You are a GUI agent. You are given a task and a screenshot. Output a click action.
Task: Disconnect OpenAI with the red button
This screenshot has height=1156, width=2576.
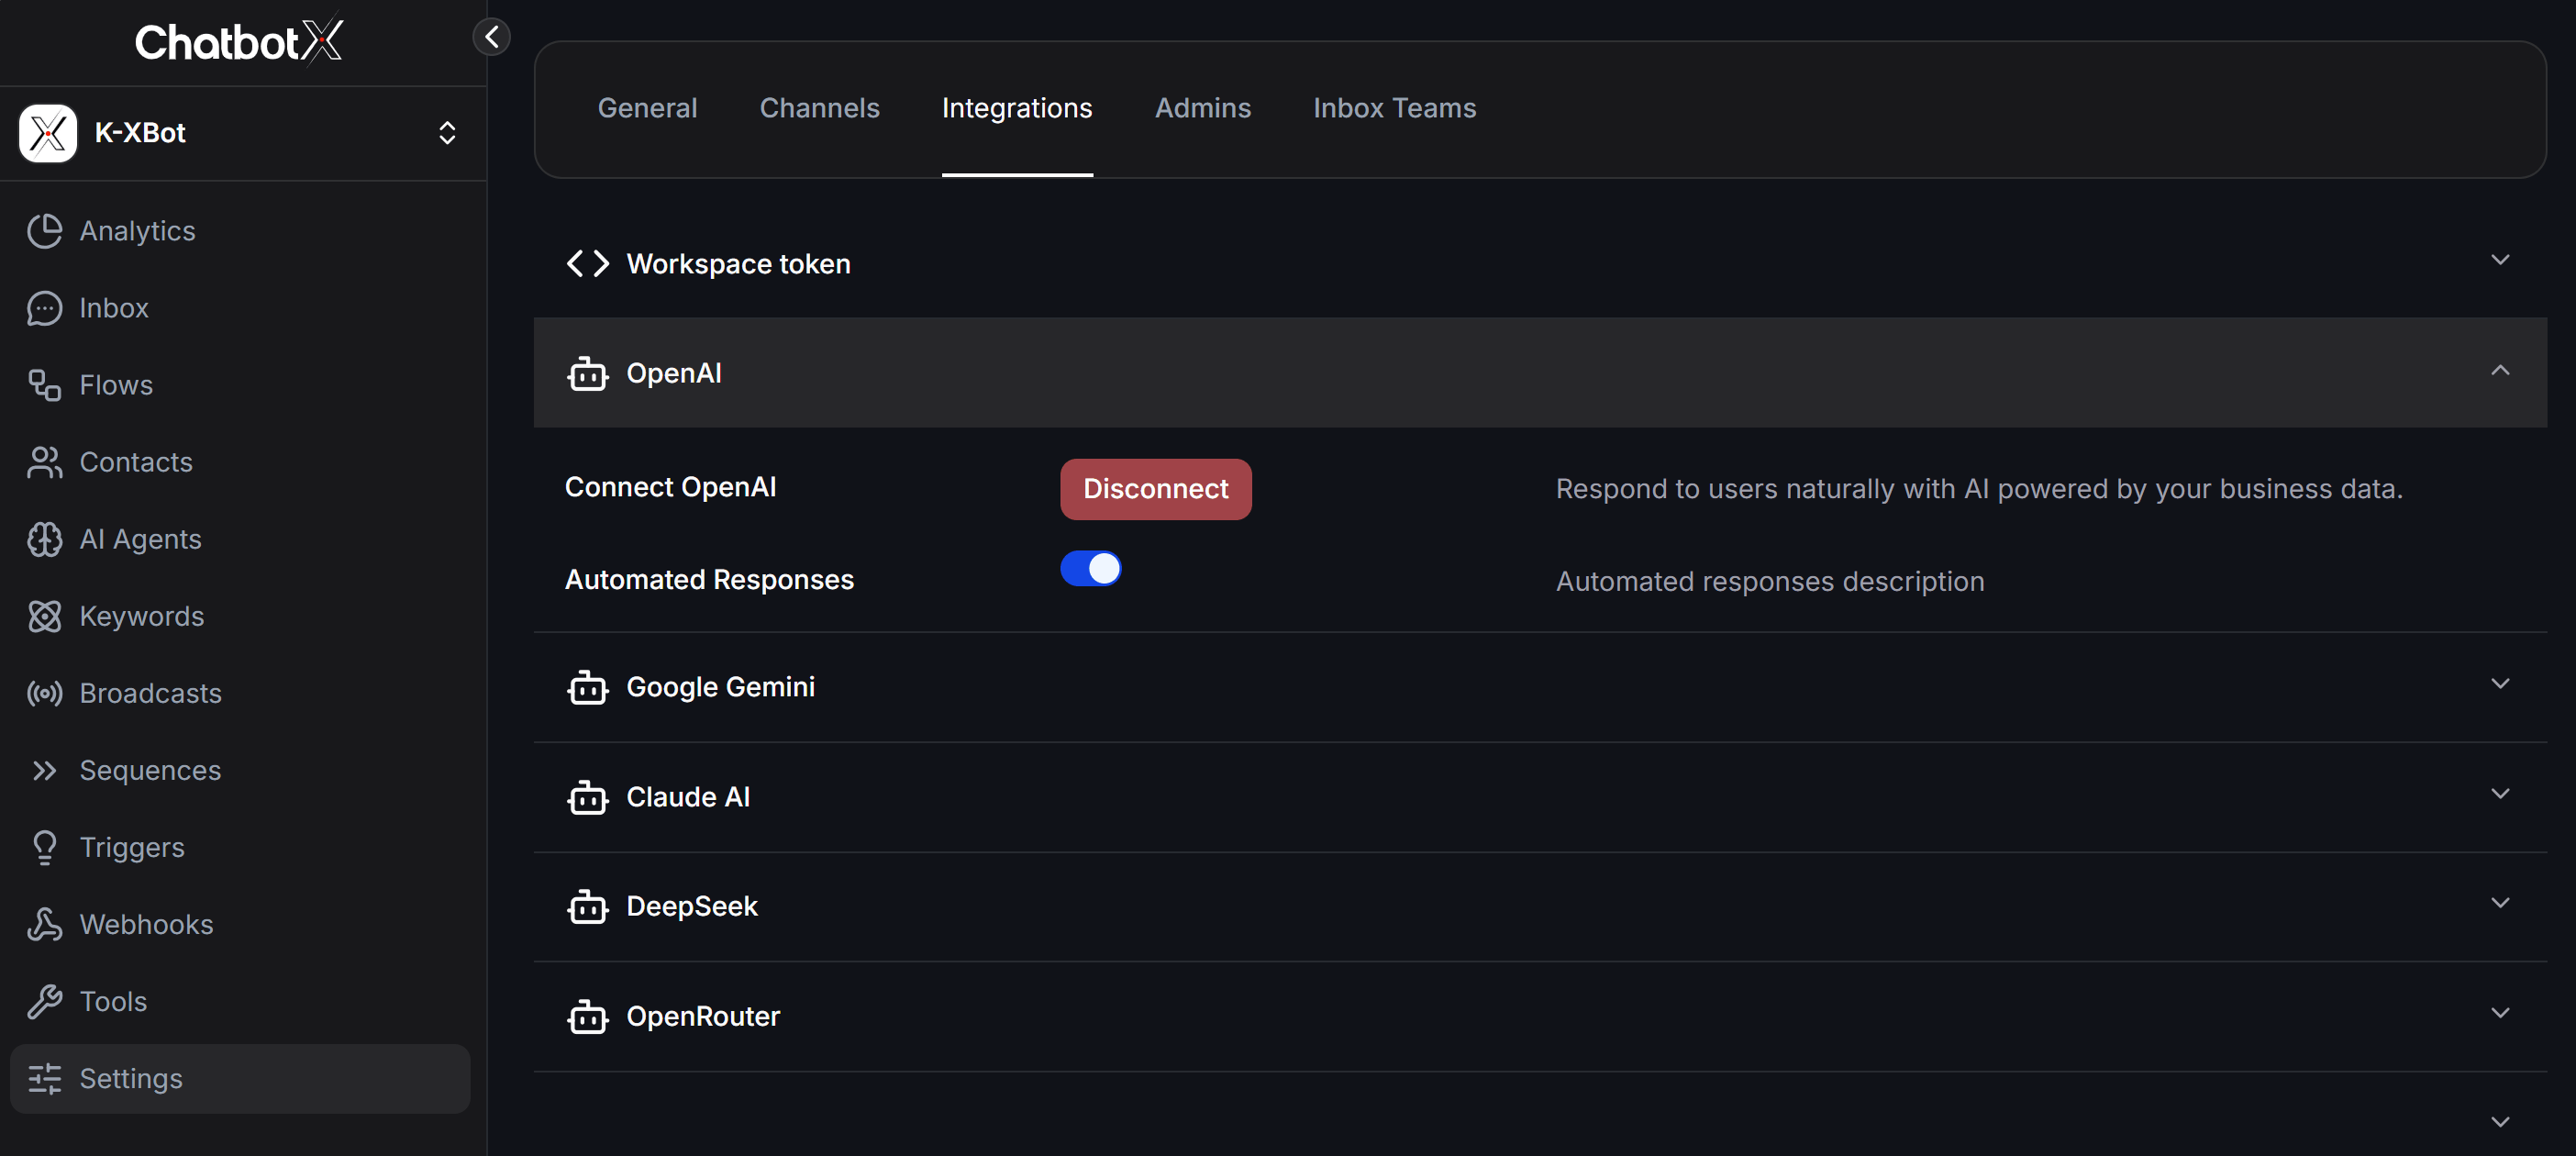(1155, 489)
